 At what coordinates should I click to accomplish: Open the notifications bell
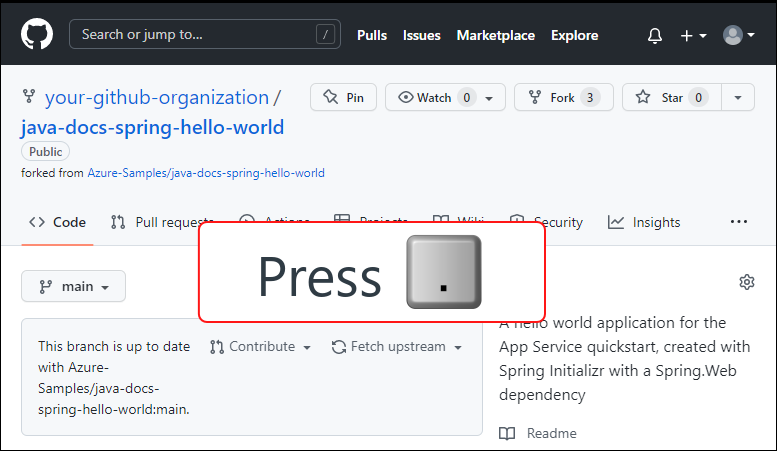655,35
